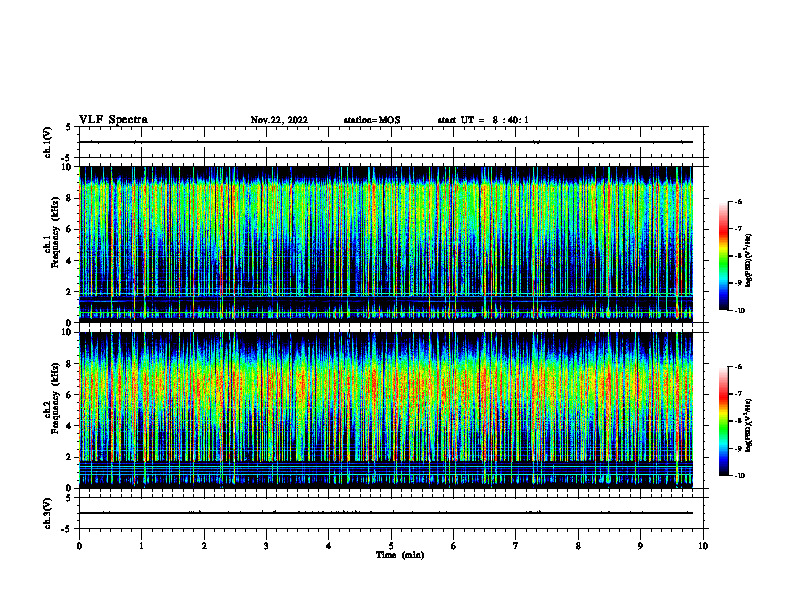The image size is (792, 612).
Task: Click the ch.1 spectrogram color scale bar
Action: (724, 256)
